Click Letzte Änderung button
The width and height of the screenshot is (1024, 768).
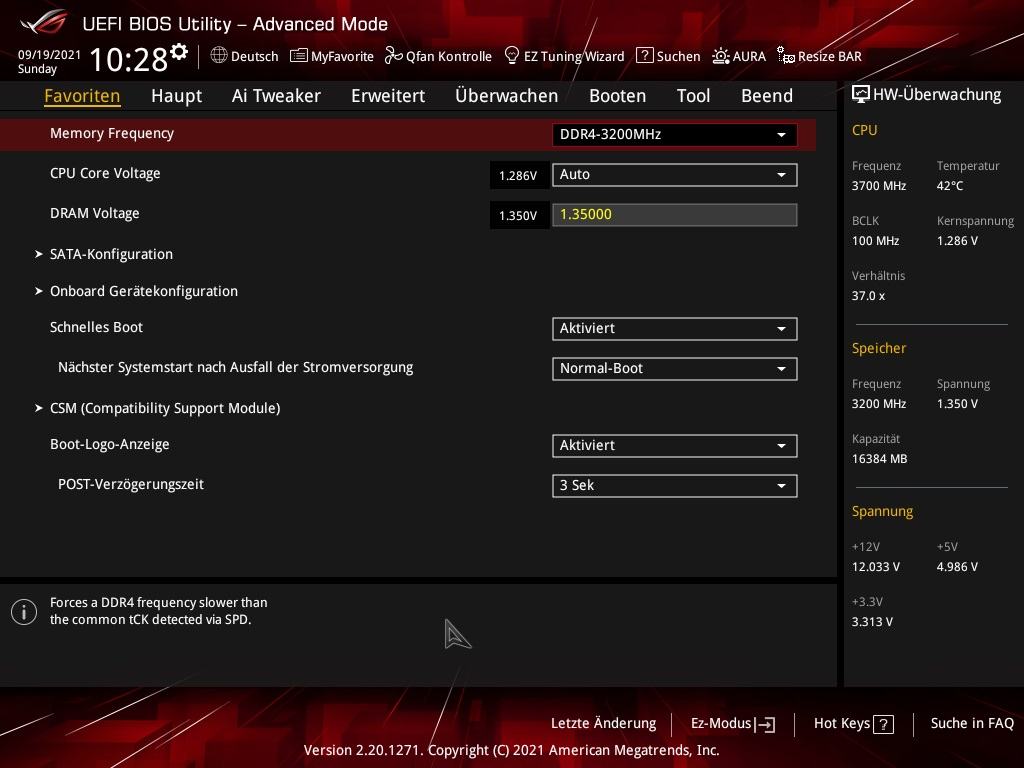(603, 724)
